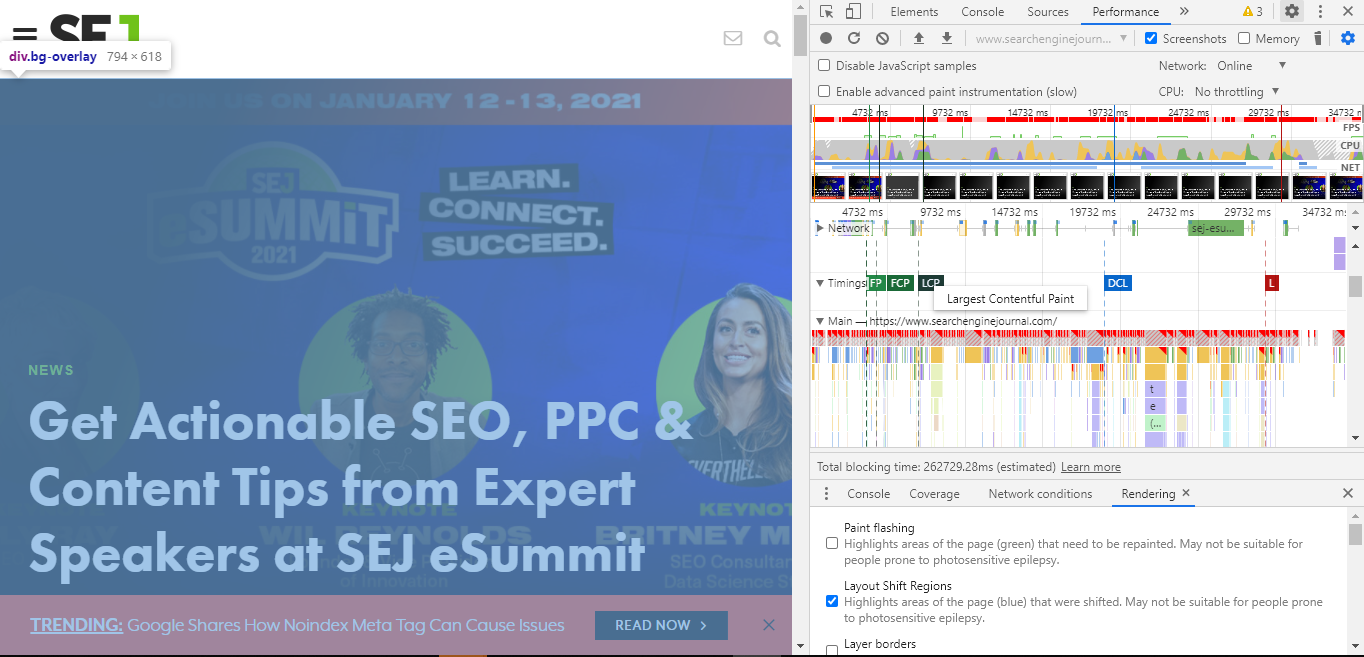Click the collect garbage trash icon
Image resolution: width=1364 pixels, height=657 pixels.
pos(1318,38)
